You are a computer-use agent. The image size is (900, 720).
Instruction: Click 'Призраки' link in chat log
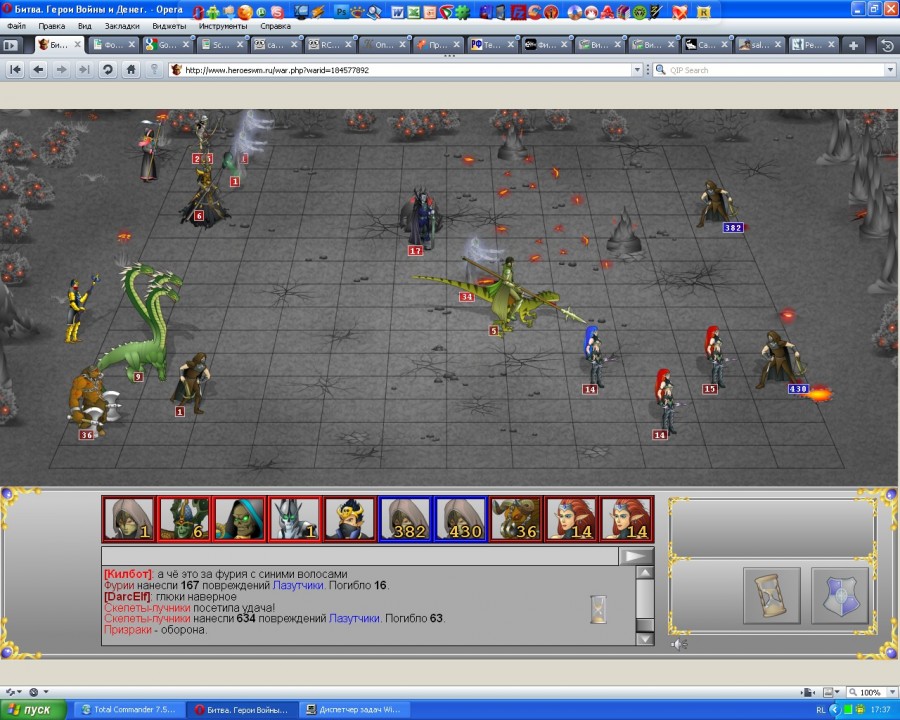(x=127, y=630)
